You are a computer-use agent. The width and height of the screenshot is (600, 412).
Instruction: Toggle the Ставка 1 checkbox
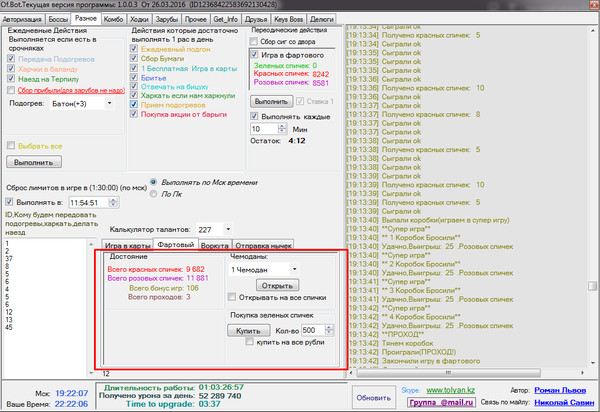pos(300,101)
